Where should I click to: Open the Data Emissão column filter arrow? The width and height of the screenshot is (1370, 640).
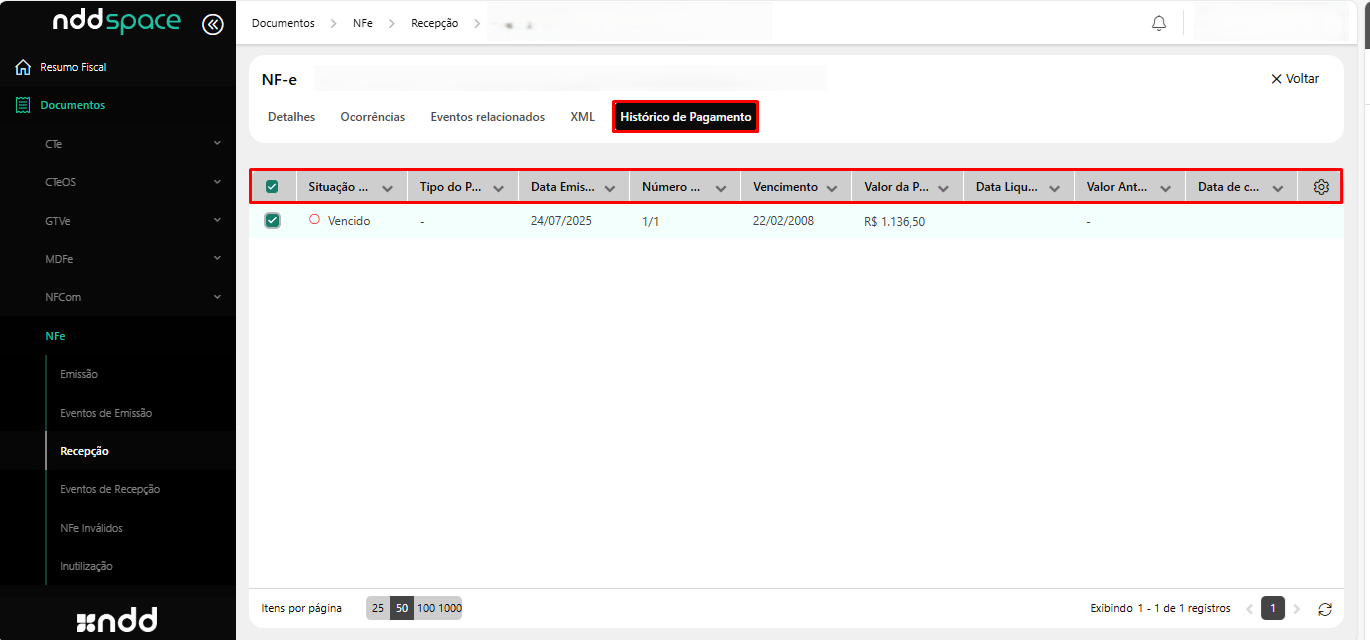coord(610,188)
